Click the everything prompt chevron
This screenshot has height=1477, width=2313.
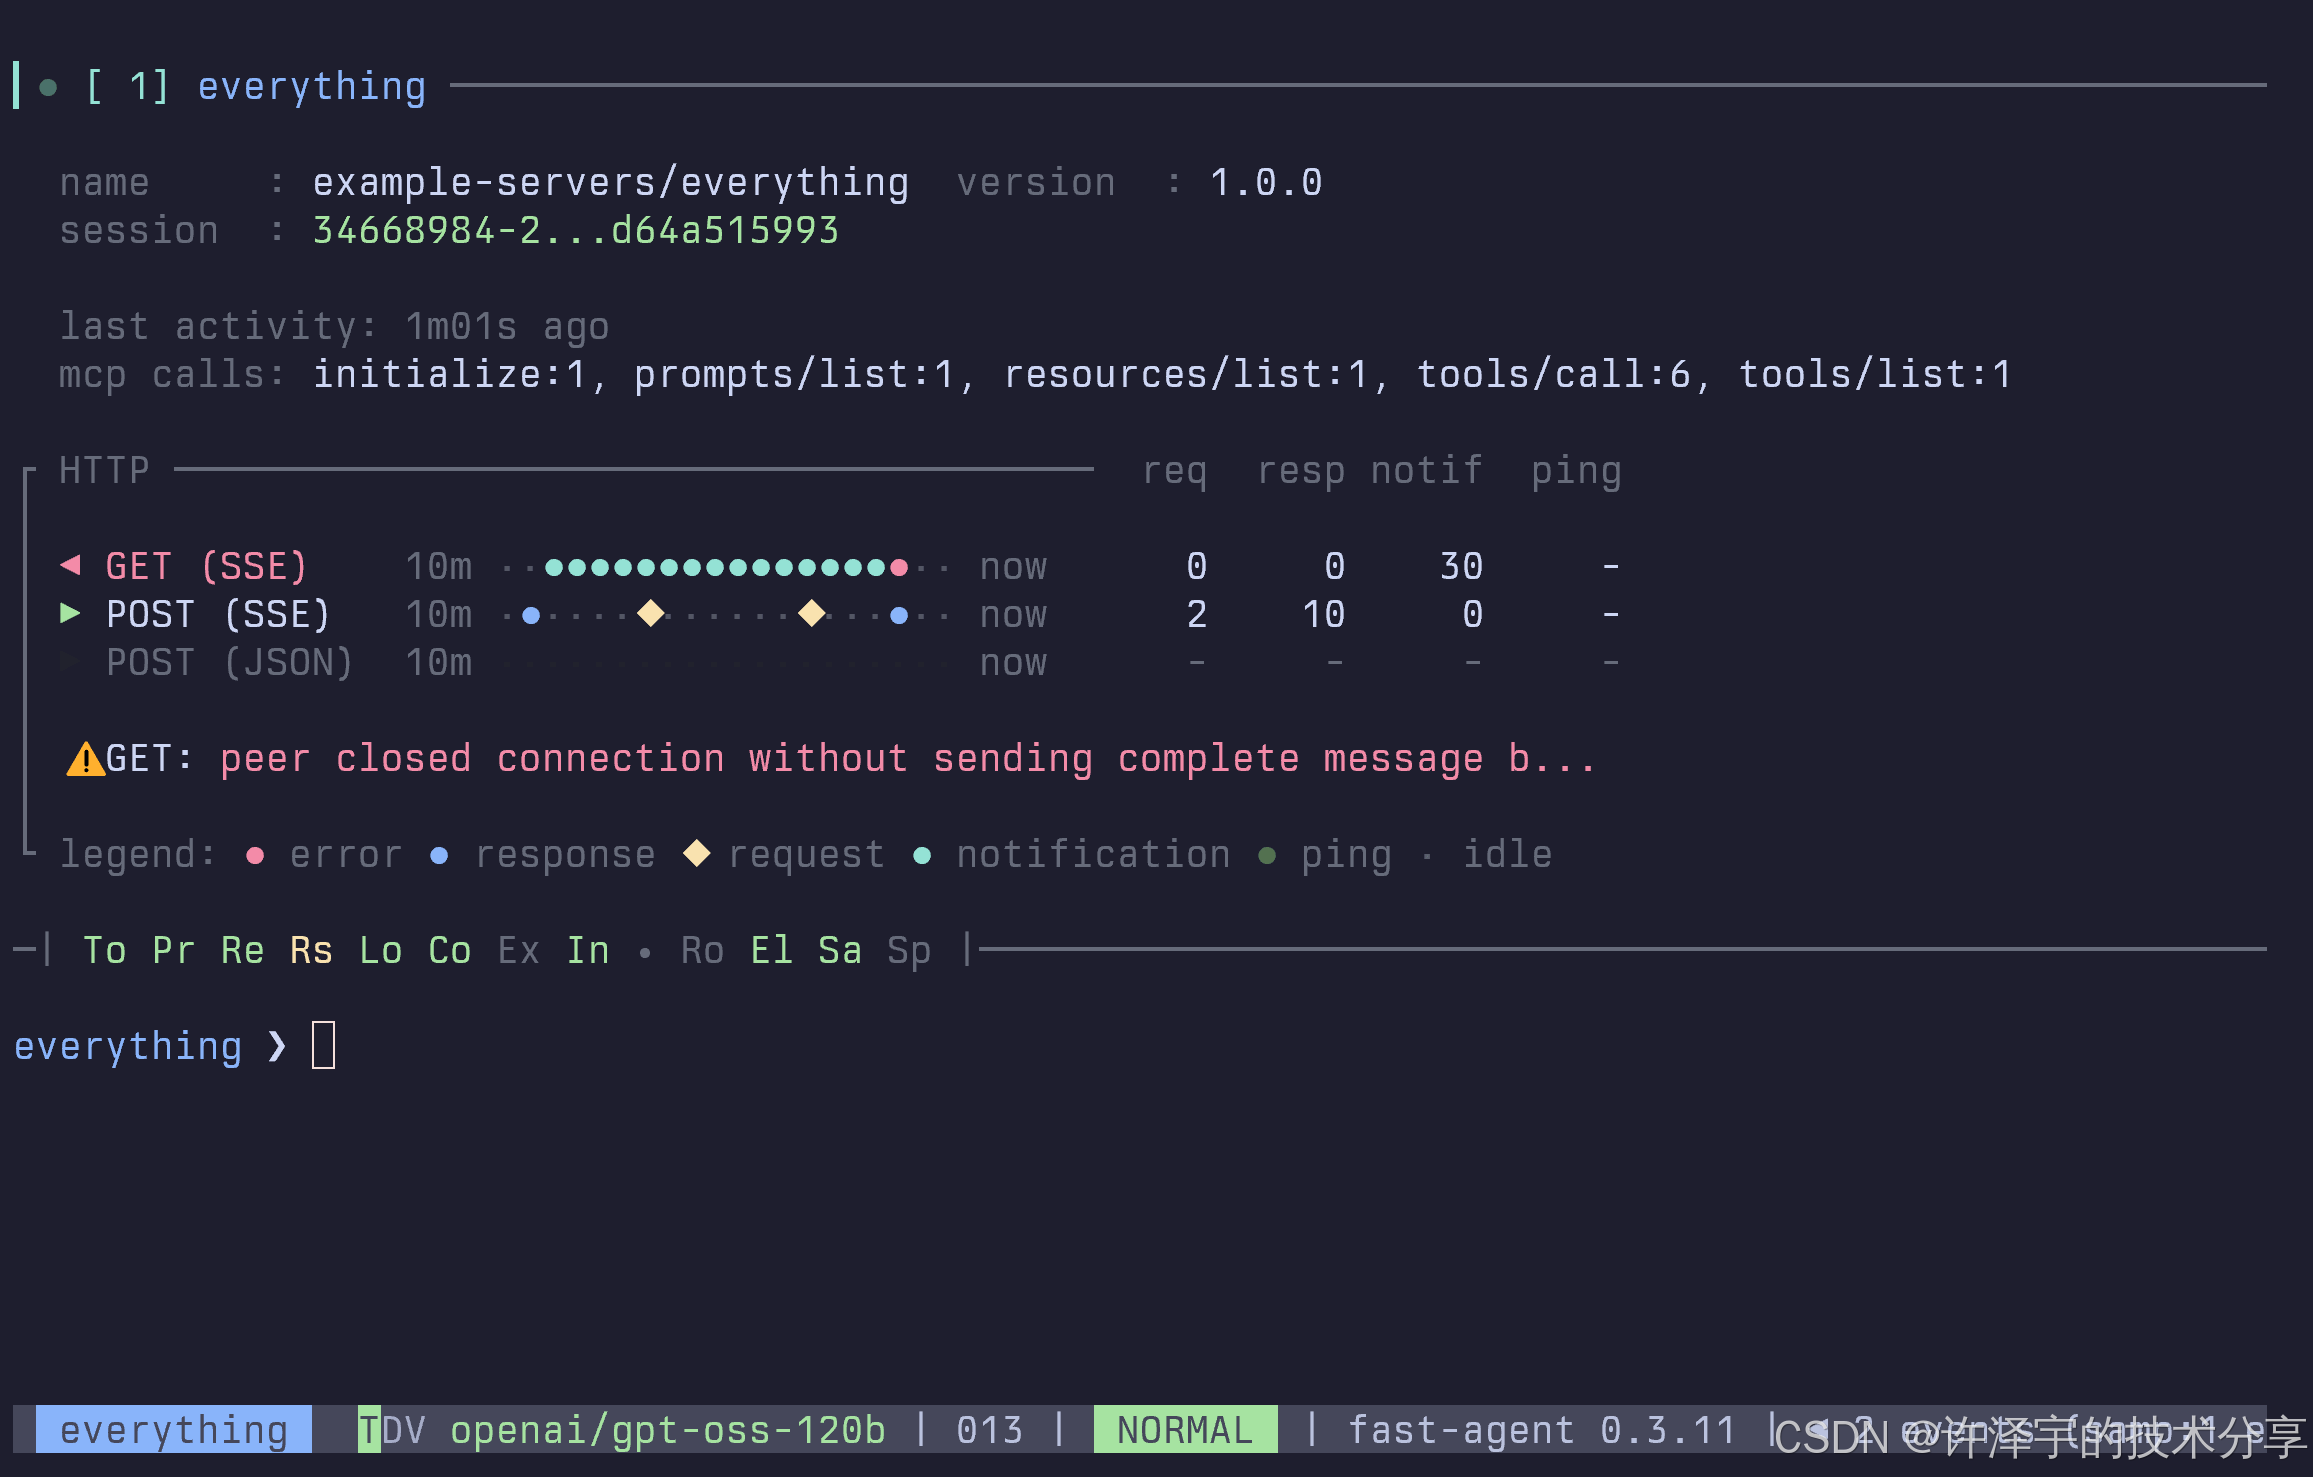[277, 1046]
